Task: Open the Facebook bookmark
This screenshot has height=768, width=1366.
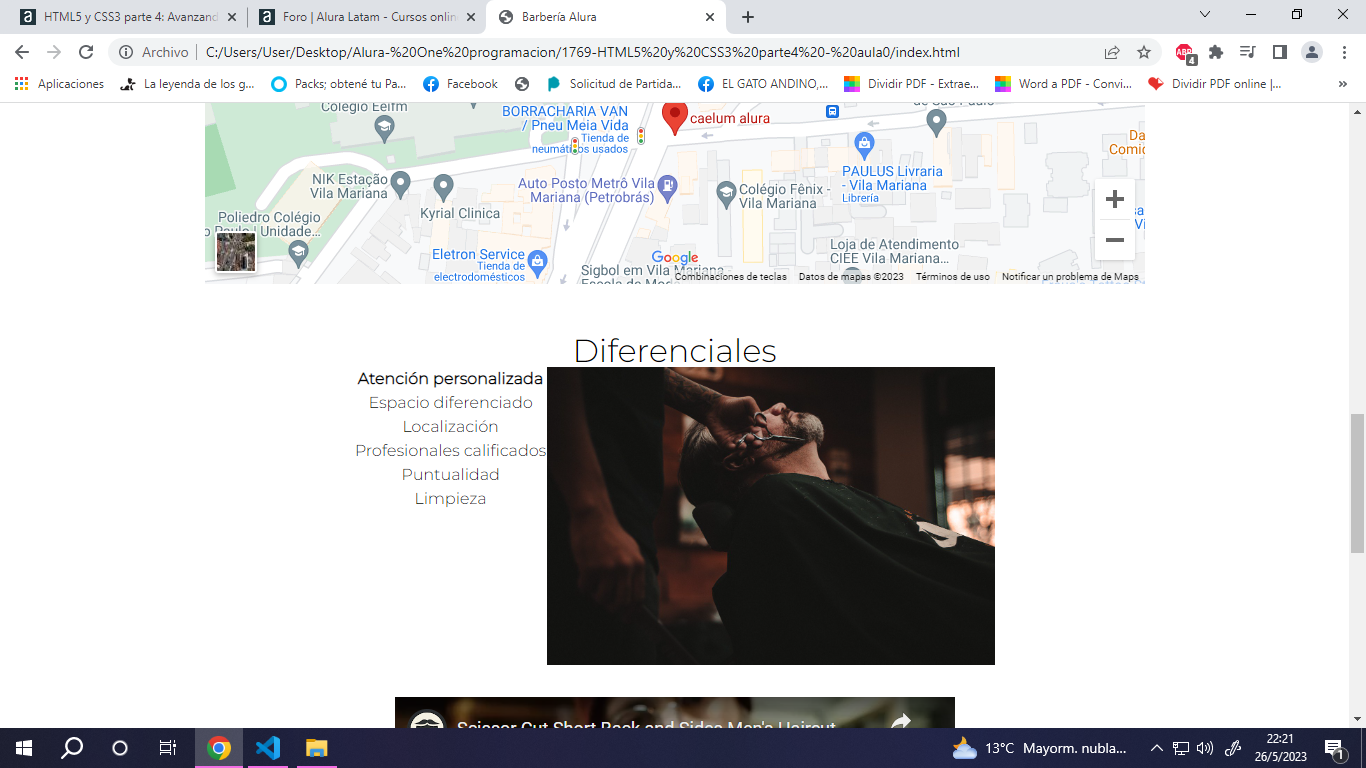Action: tap(460, 84)
